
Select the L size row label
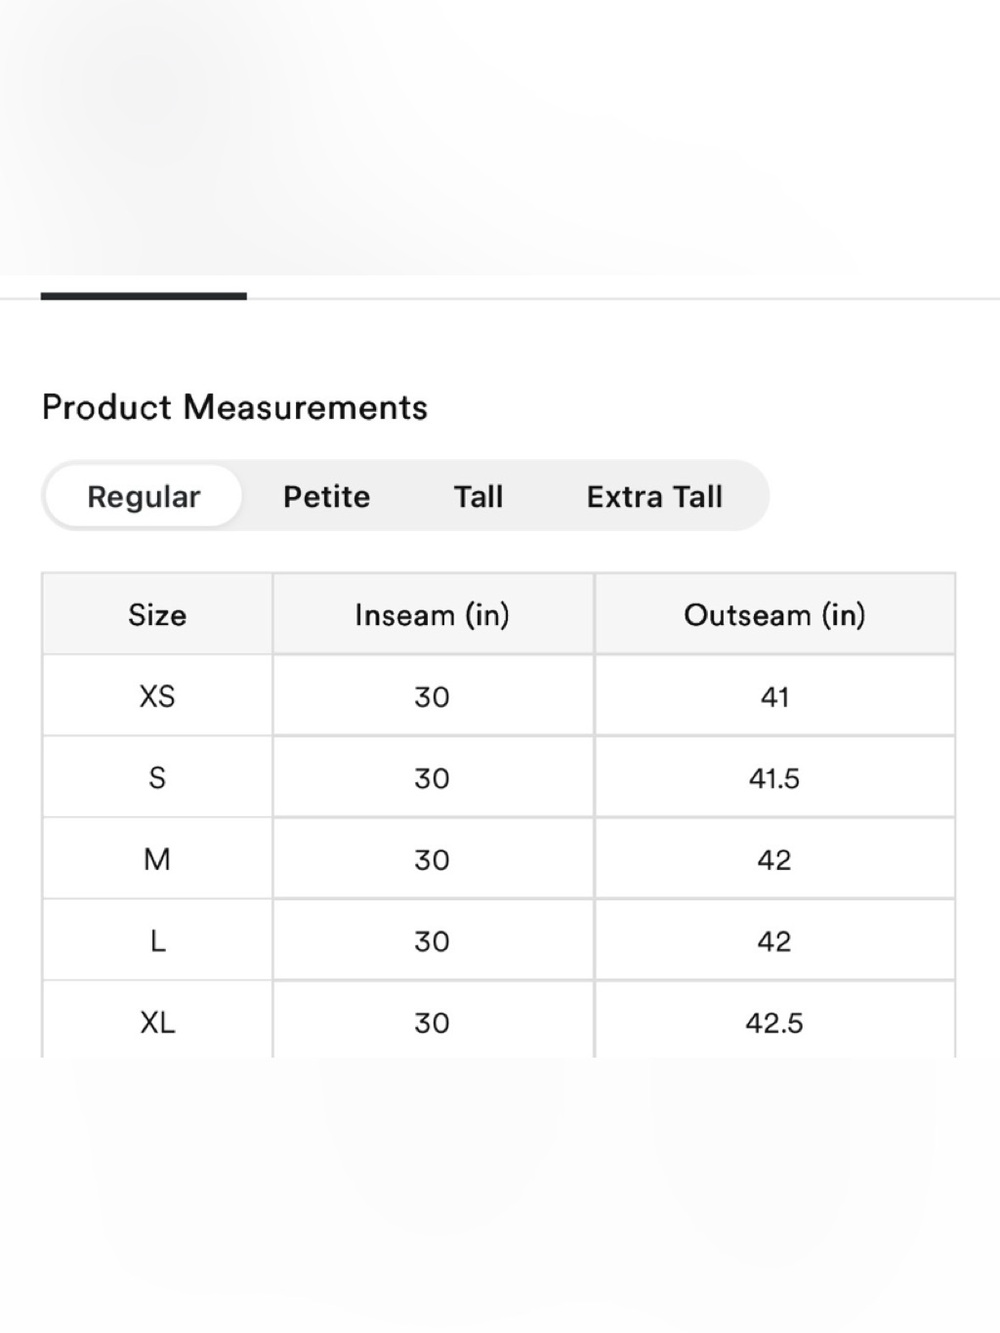[157, 941]
